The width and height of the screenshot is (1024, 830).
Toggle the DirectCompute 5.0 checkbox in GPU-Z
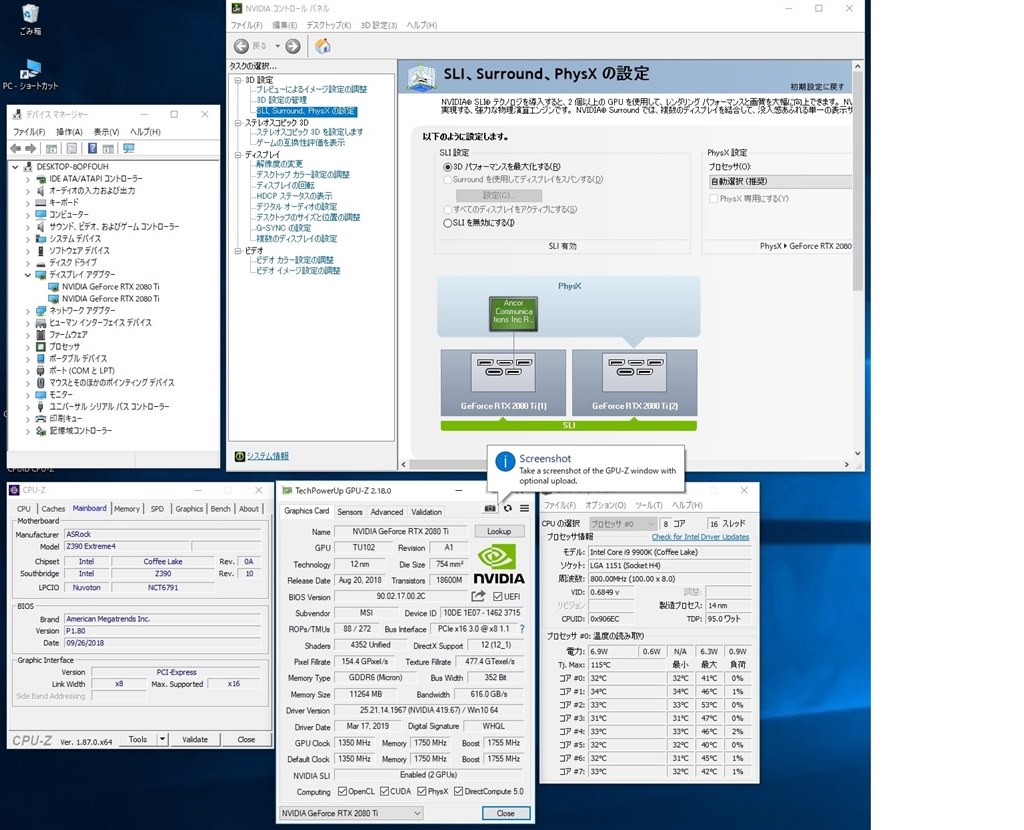(458, 791)
